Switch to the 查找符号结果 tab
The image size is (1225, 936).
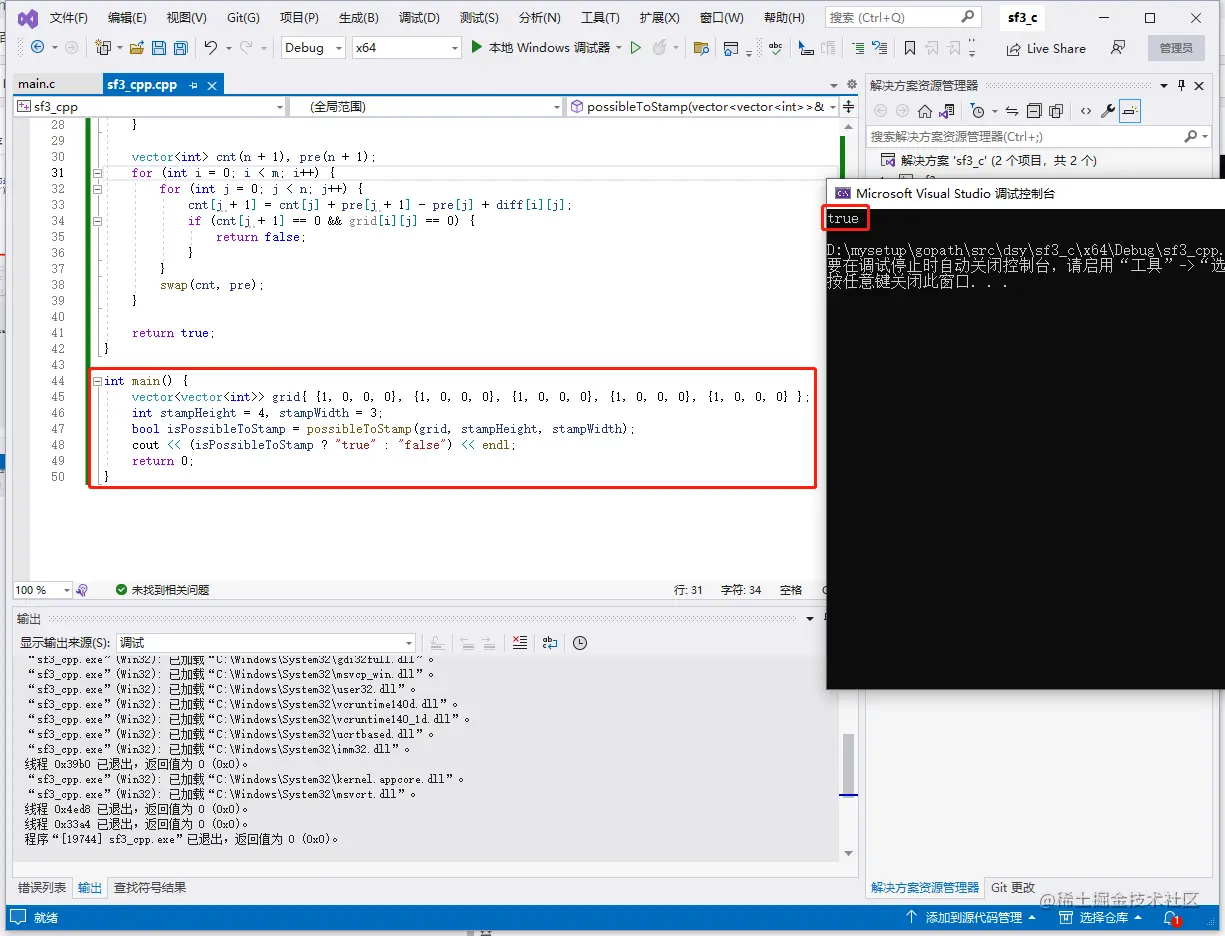pyautogui.click(x=150, y=887)
